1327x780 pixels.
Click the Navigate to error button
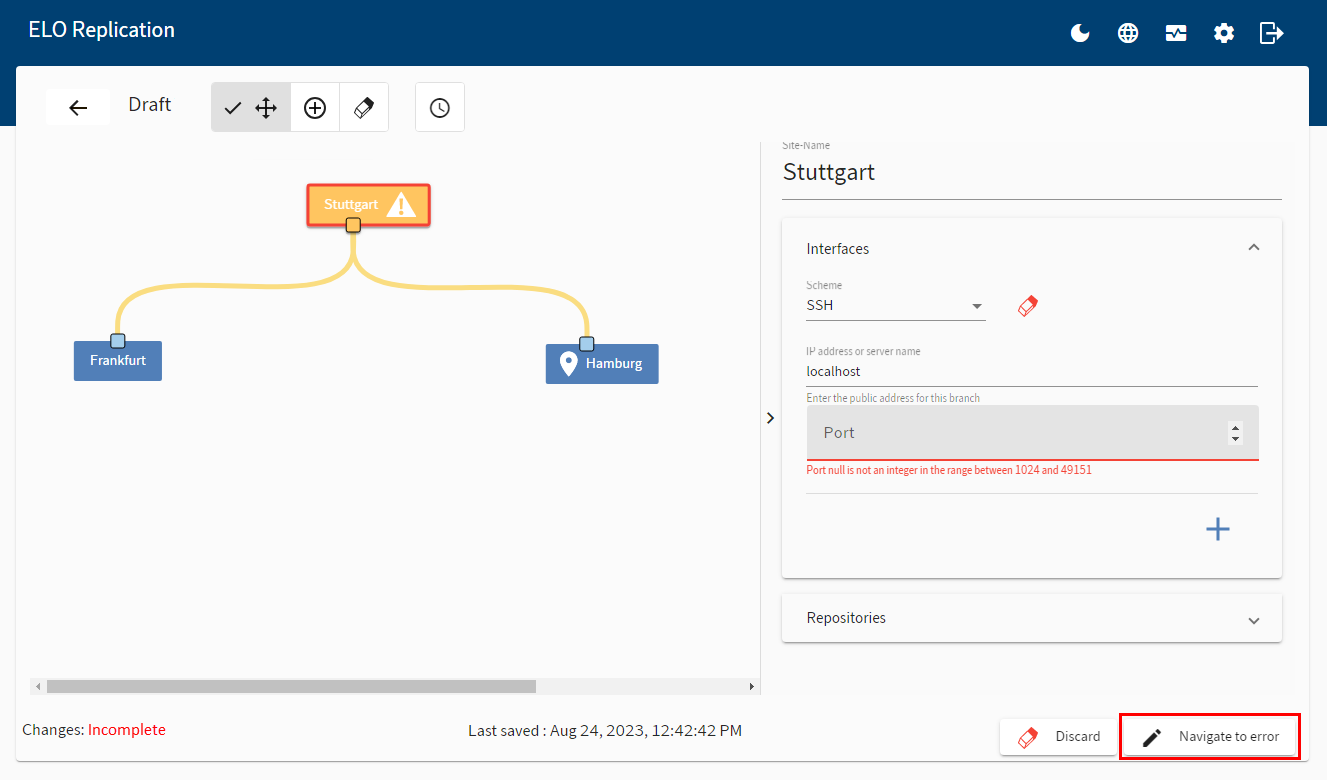[x=1210, y=737]
